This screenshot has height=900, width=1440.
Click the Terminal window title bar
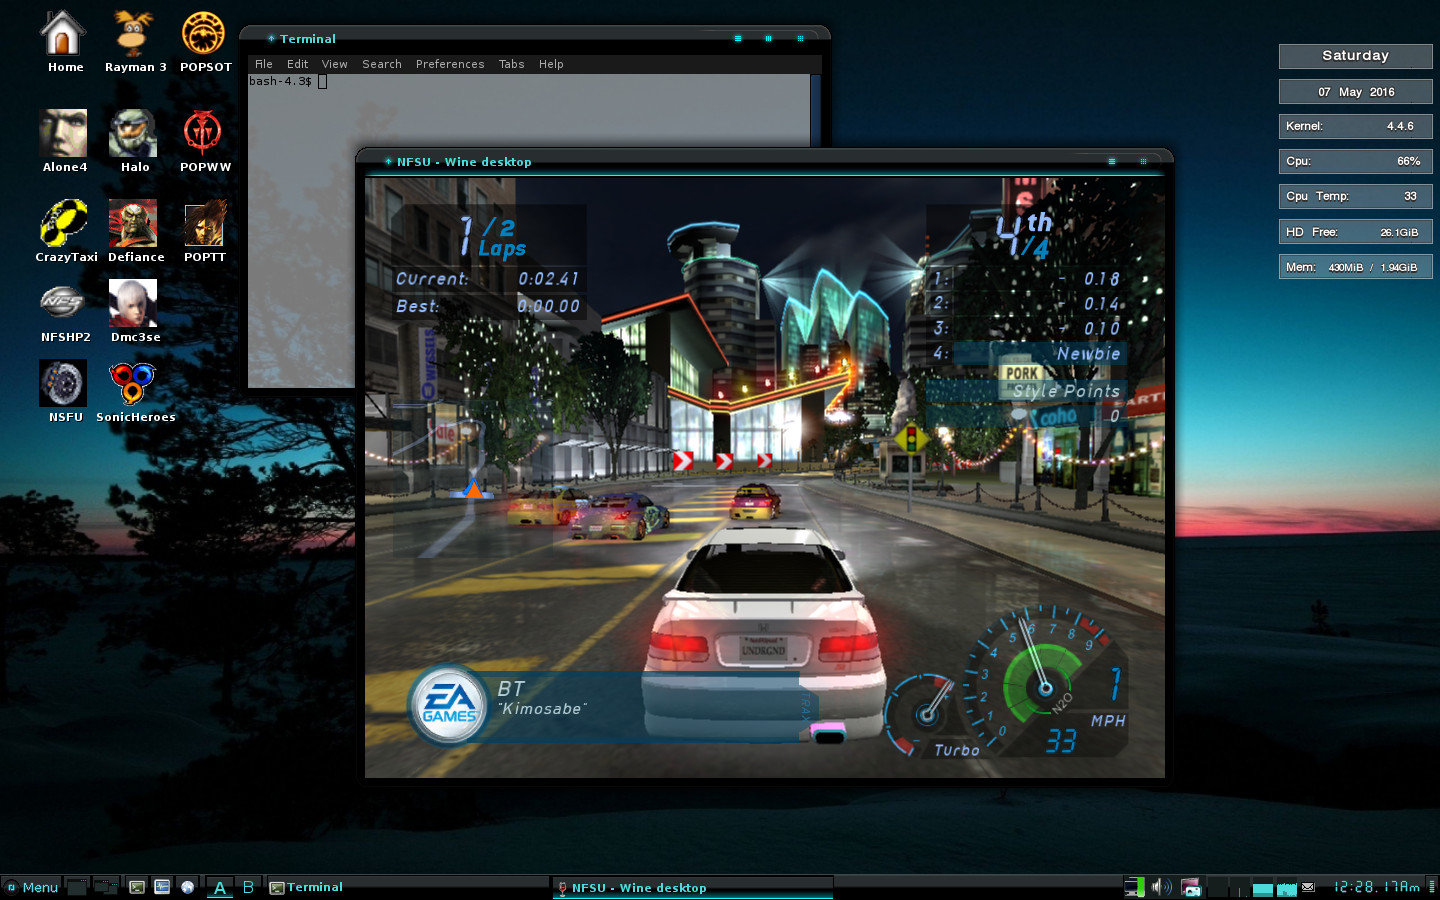coord(535,39)
